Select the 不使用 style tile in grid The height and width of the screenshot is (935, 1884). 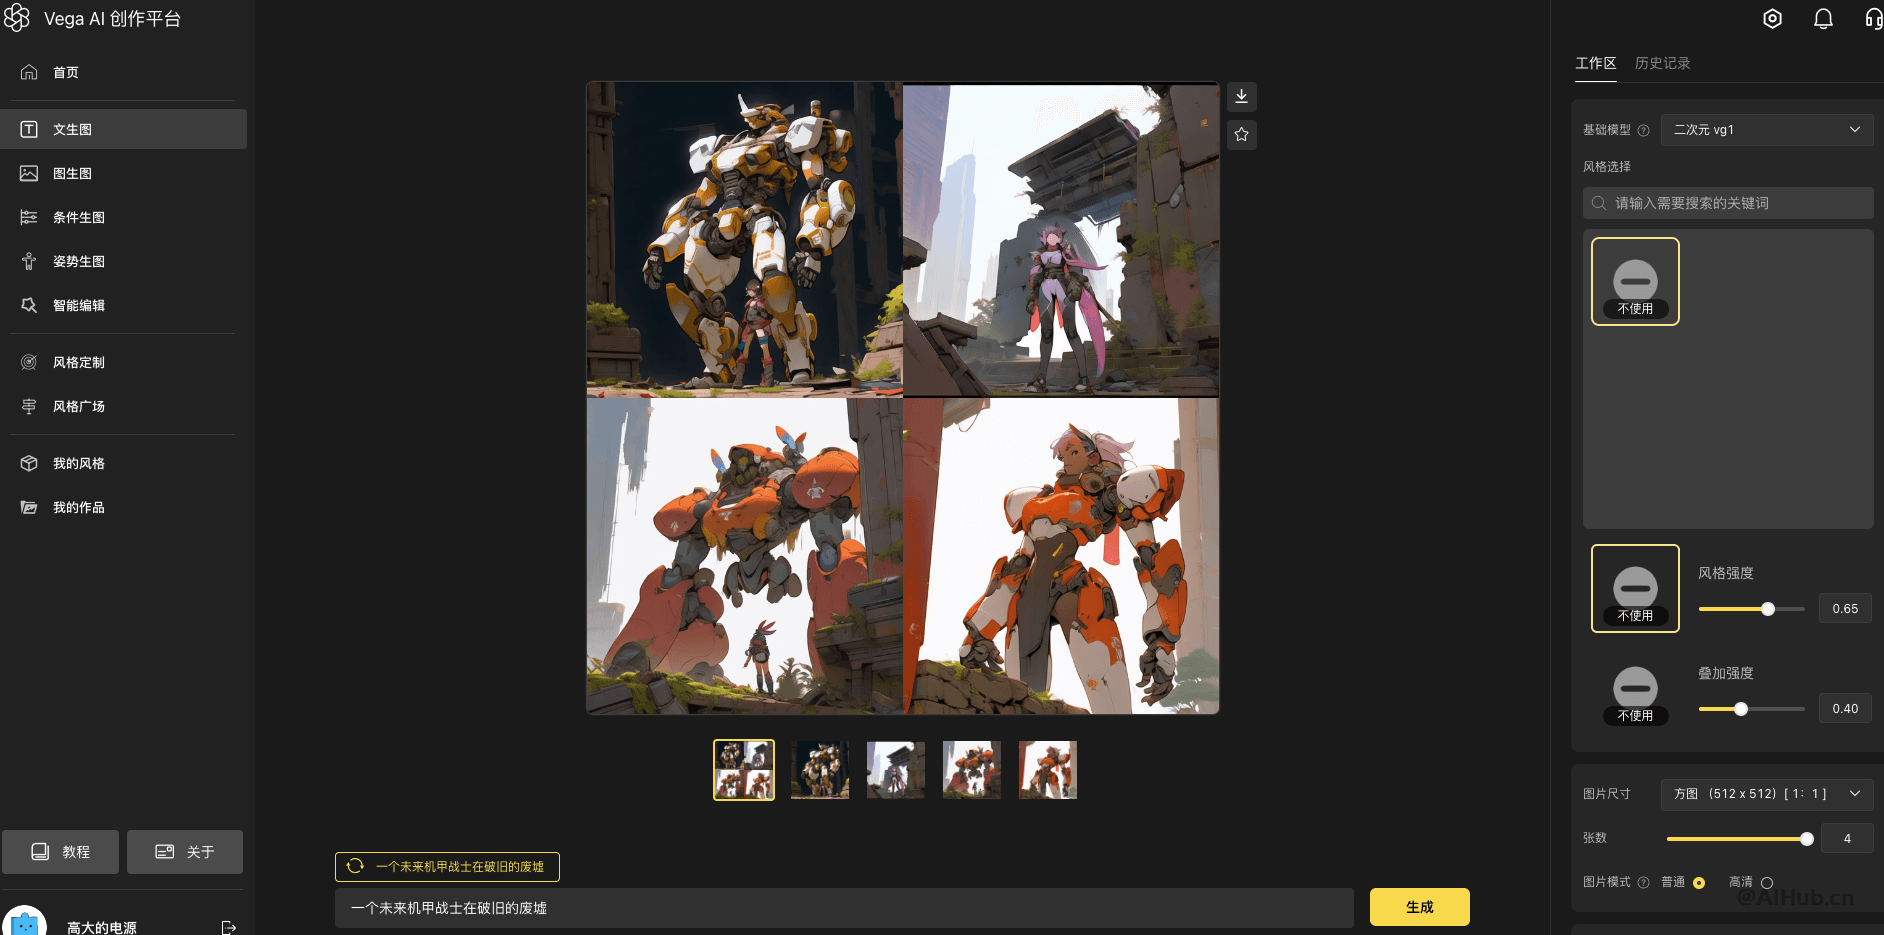click(x=1635, y=281)
